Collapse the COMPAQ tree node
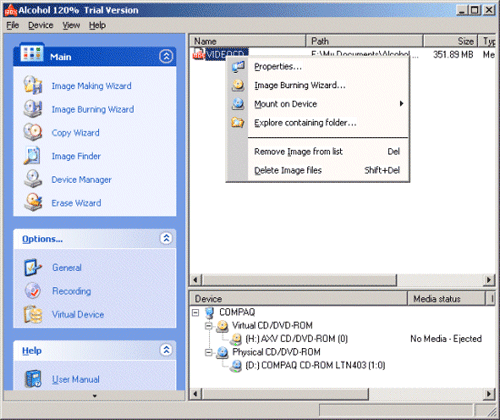Screen dimensions: 500x420 click(196, 312)
